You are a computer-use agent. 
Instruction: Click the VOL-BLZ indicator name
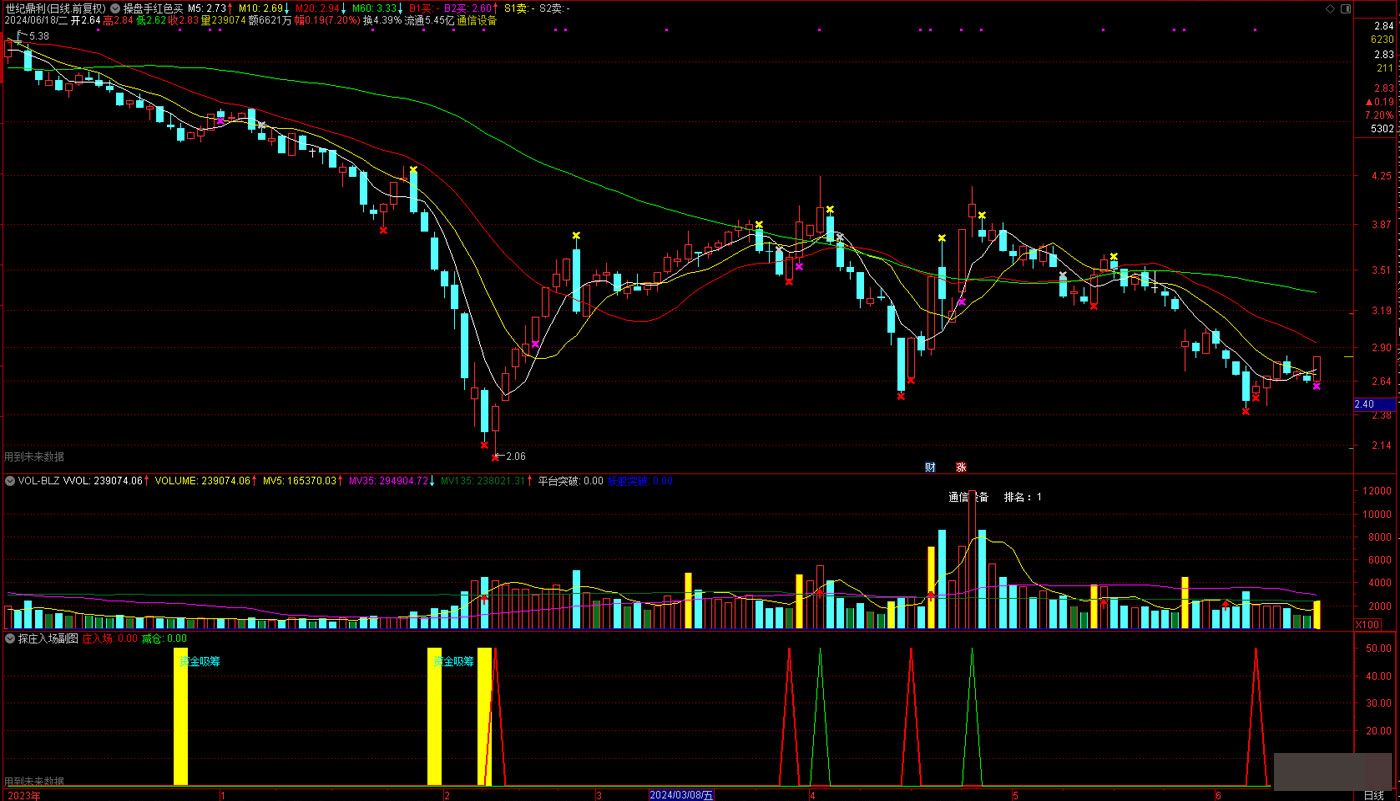coord(39,481)
